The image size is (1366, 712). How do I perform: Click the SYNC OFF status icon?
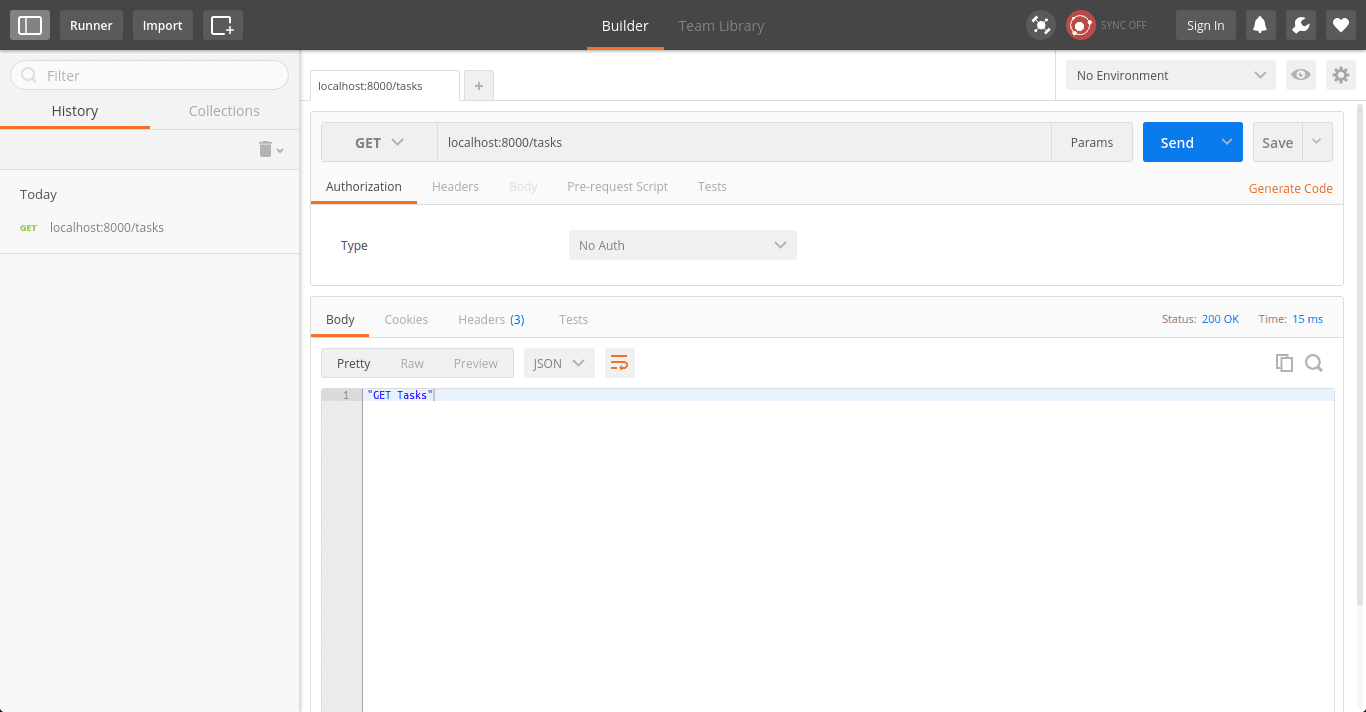[x=1080, y=25]
